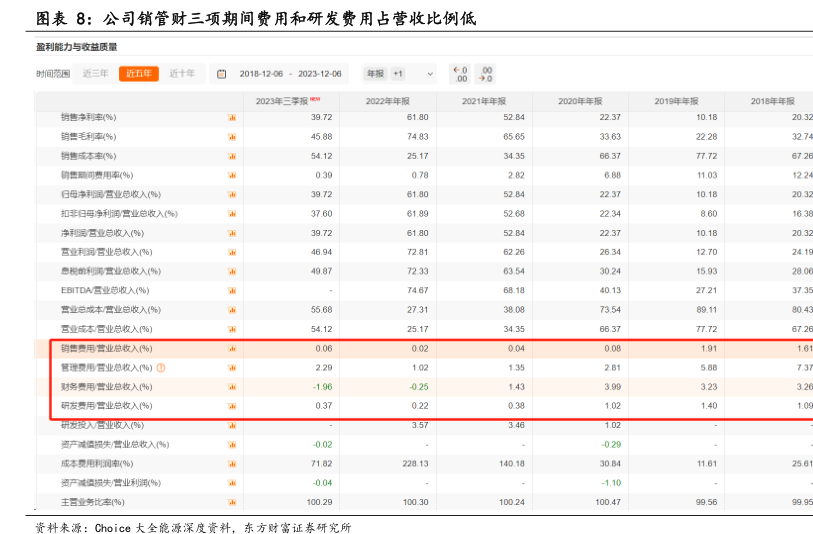This screenshot has height=534, width=813.
Task: Select the 近五年 time range
Action: (x=138, y=73)
